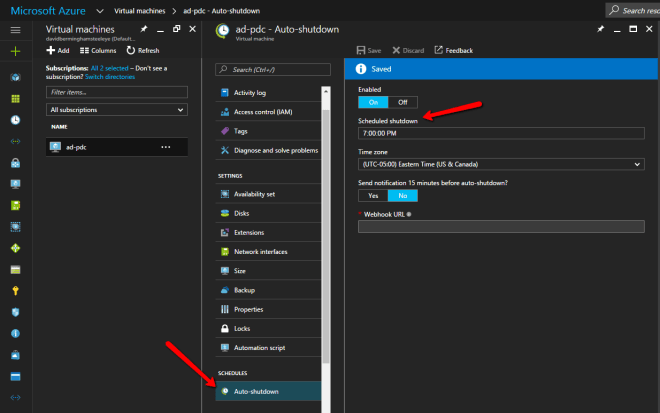Click the Discard toolbar button

(x=408, y=50)
